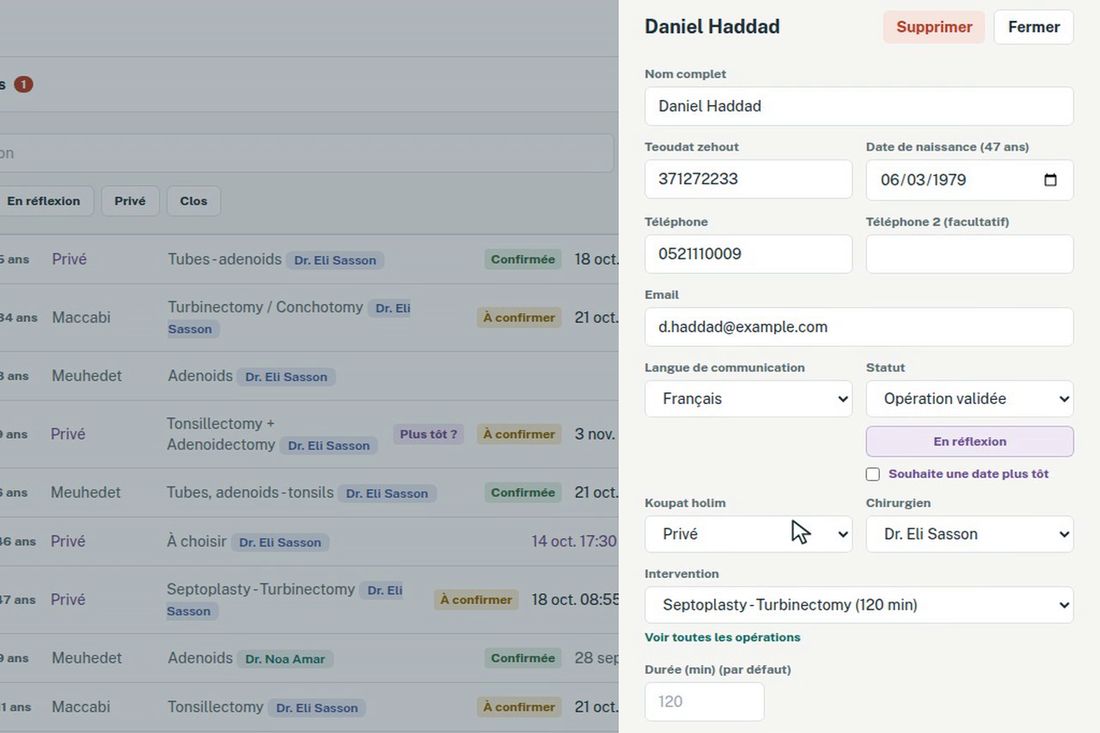This screenshot has width=1100, height=733.
Task: Click into the Email input field
Action: [x=859, y=327]
